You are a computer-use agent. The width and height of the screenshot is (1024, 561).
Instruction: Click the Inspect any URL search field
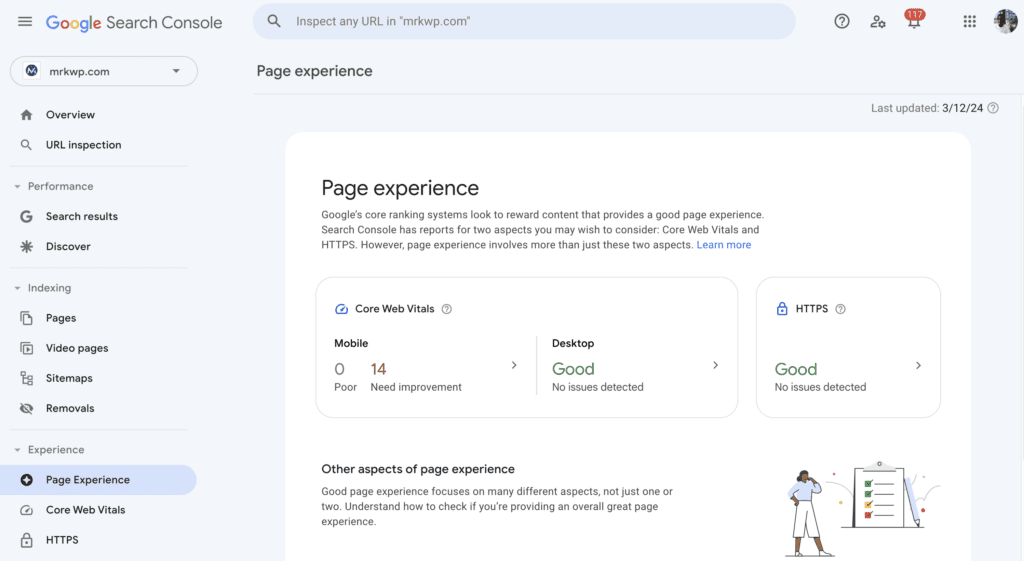524,22
